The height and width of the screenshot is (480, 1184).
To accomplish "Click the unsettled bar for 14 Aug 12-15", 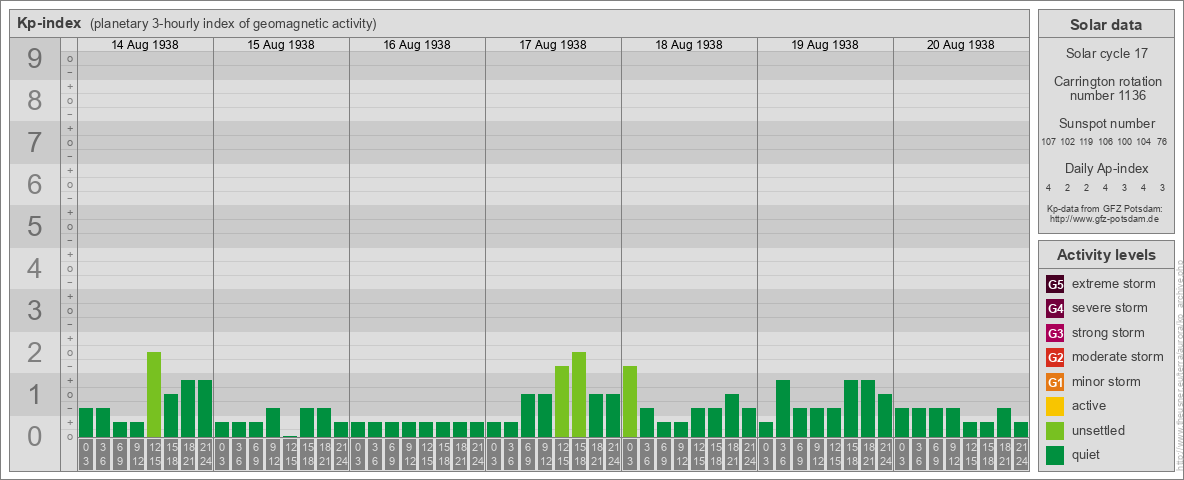I will tap(154, 395).
